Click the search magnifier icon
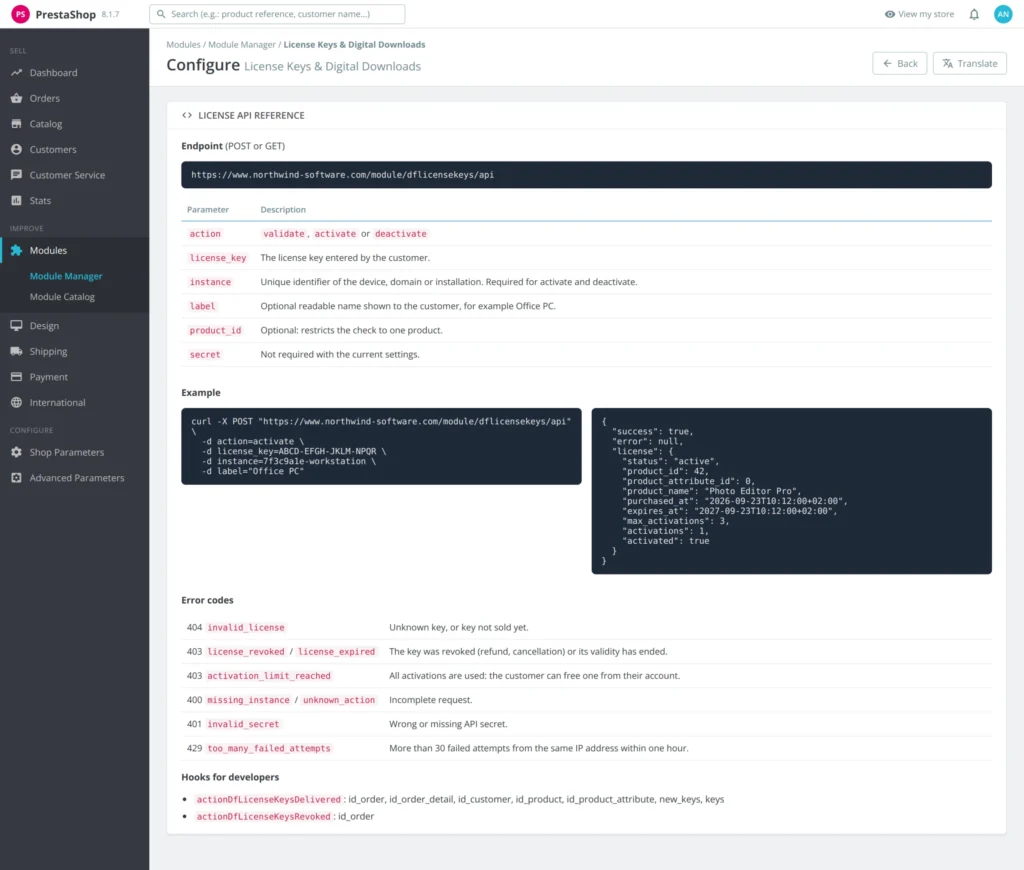The width and height of the screenshot is (1024, 870). click(x=161, y=14)
